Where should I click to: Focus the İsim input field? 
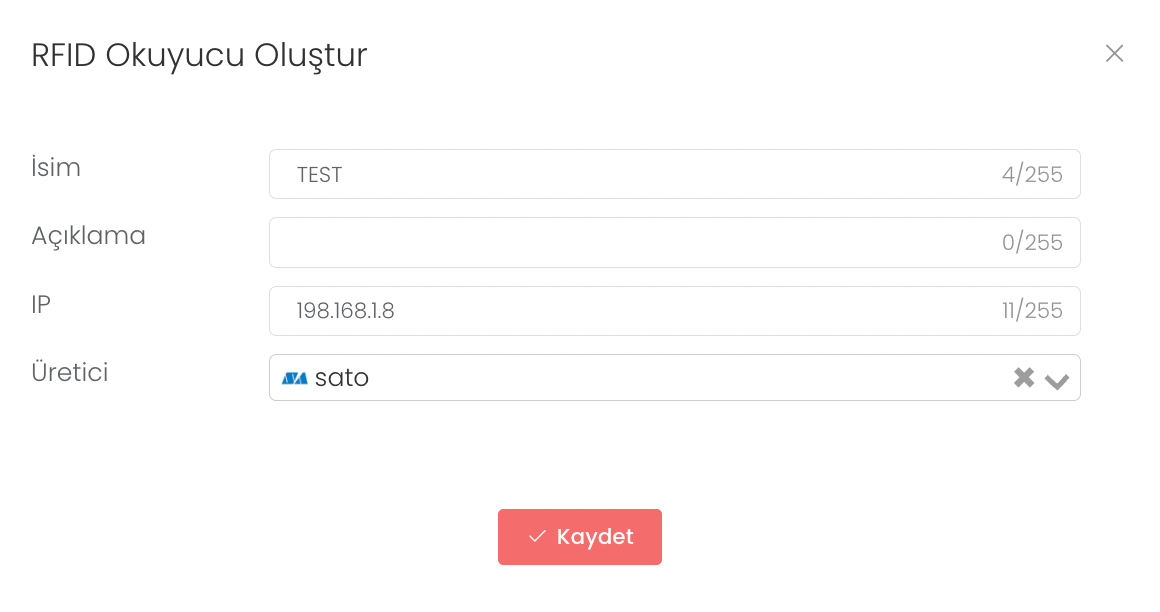pyautogui.click(x=640, y=175)
